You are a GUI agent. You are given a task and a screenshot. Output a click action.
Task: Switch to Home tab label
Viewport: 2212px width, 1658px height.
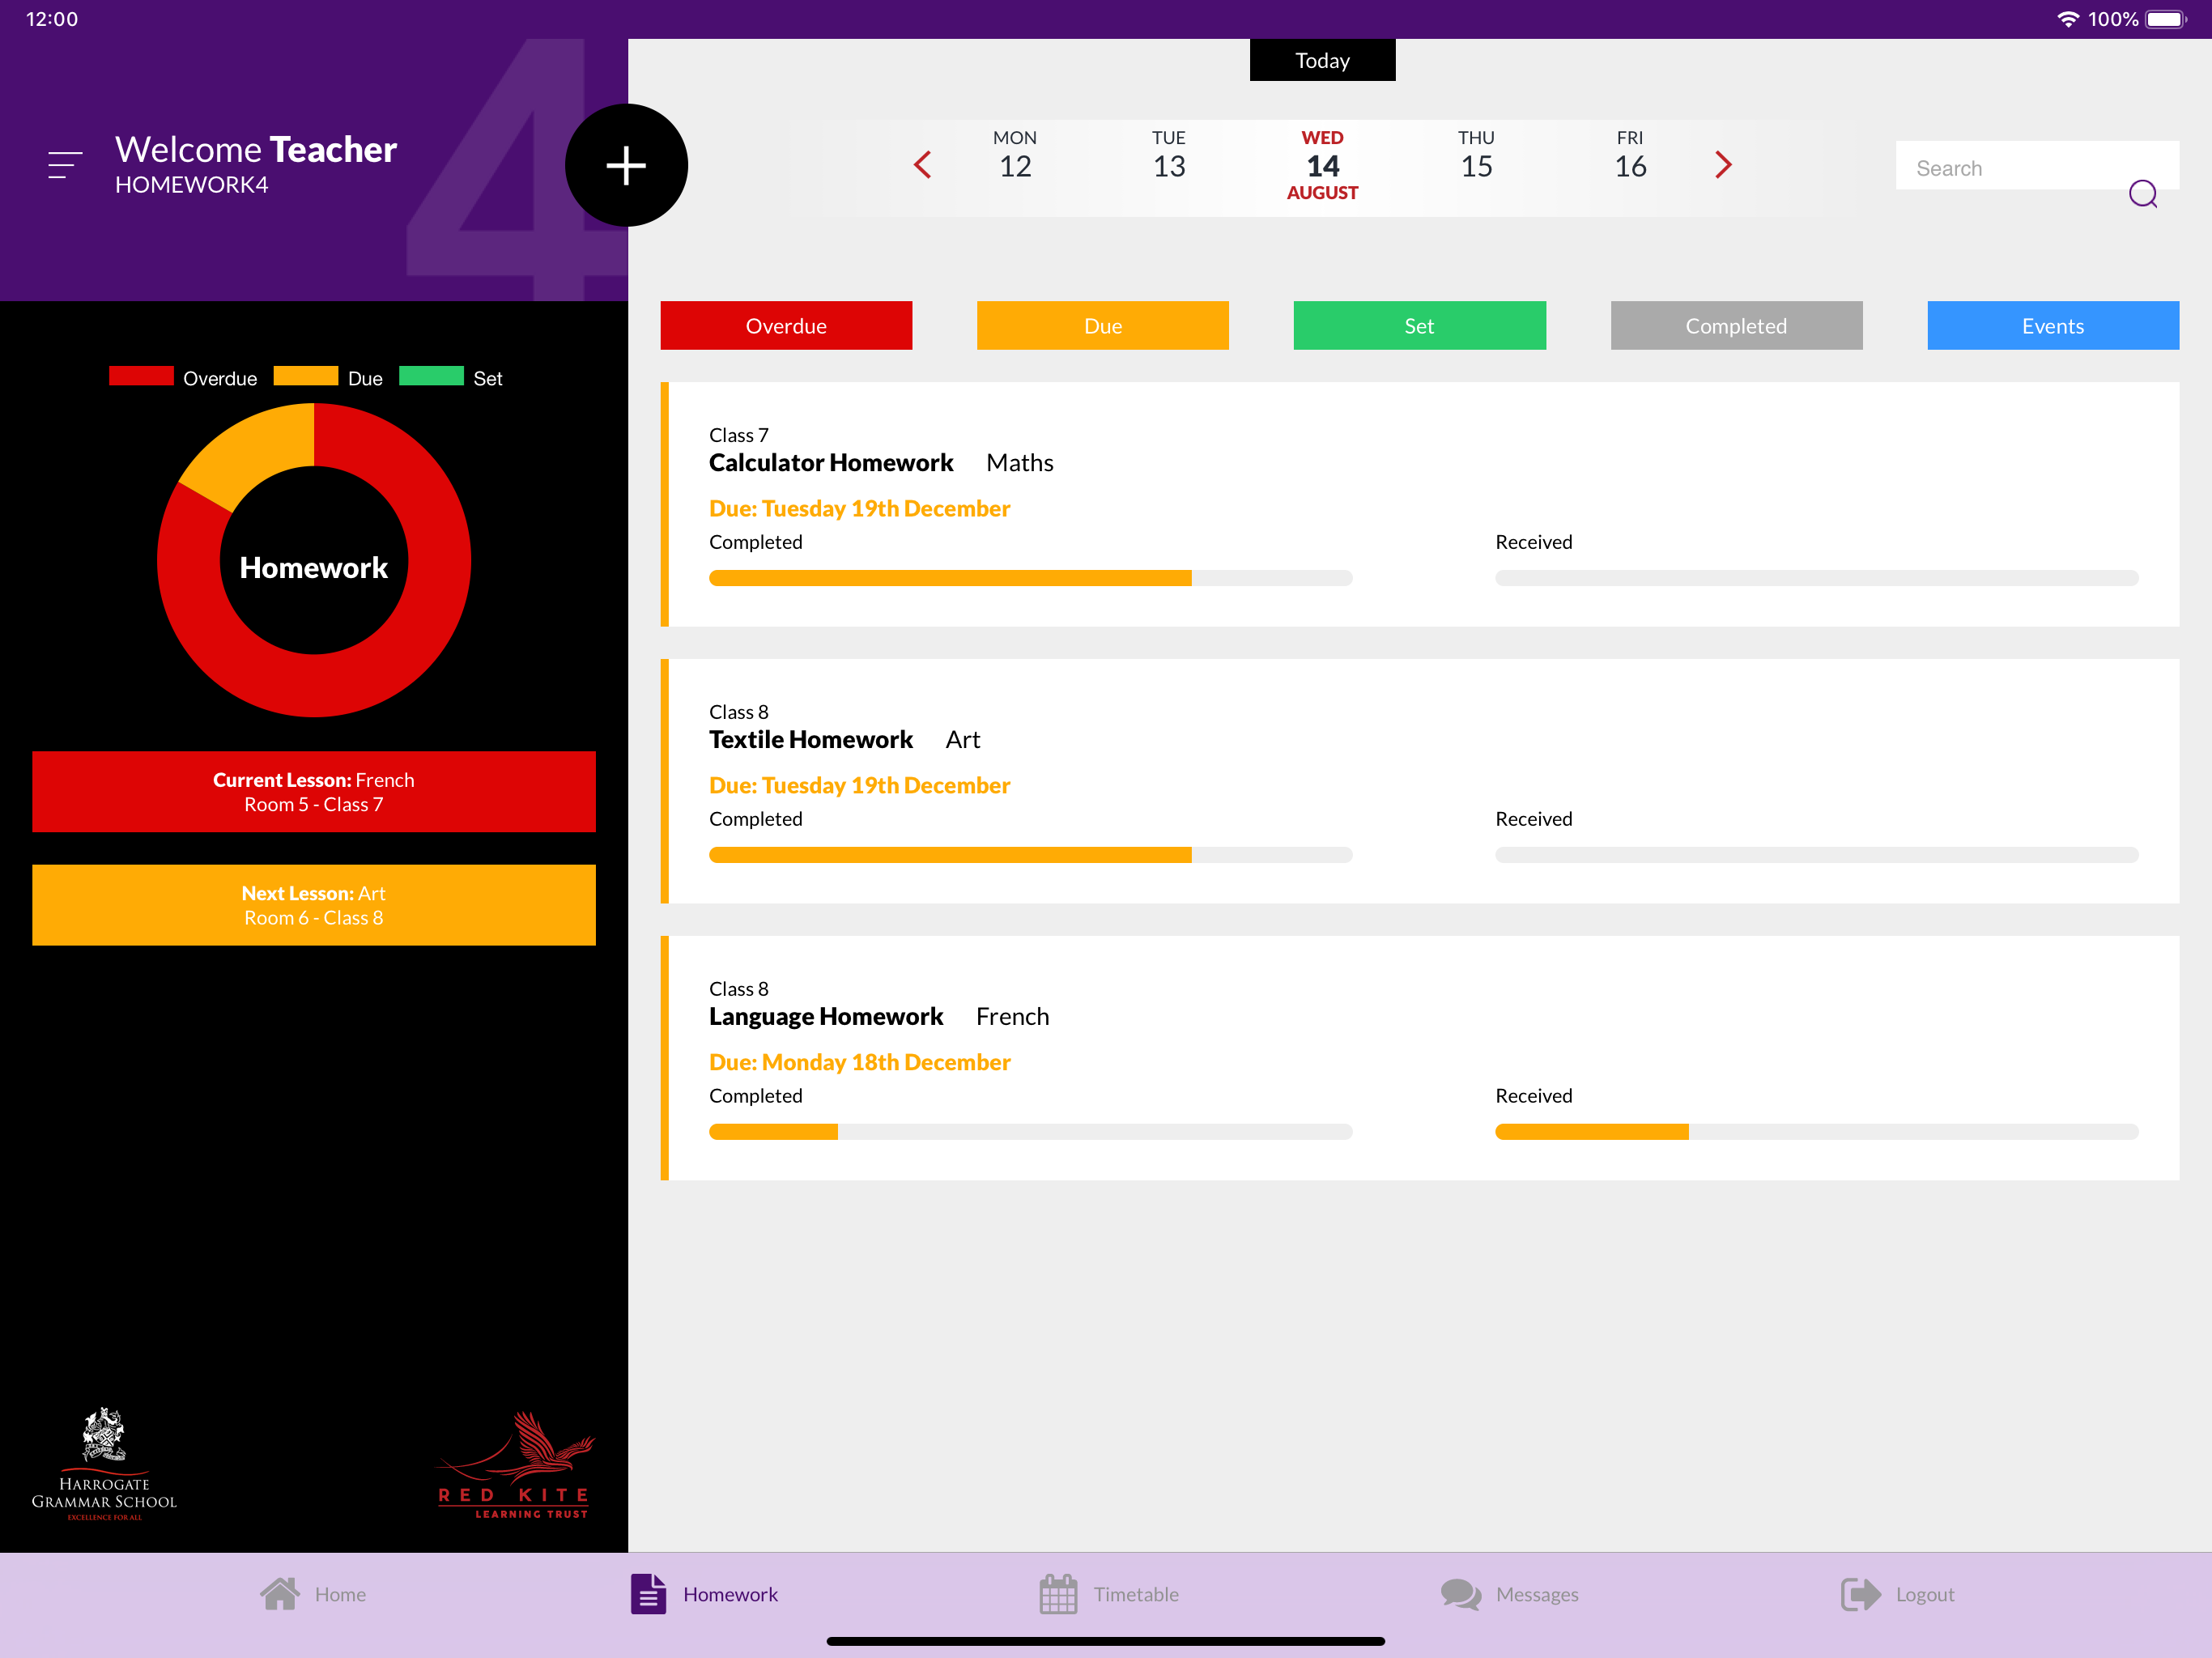pyautogui.click(x=340, y=1594)
